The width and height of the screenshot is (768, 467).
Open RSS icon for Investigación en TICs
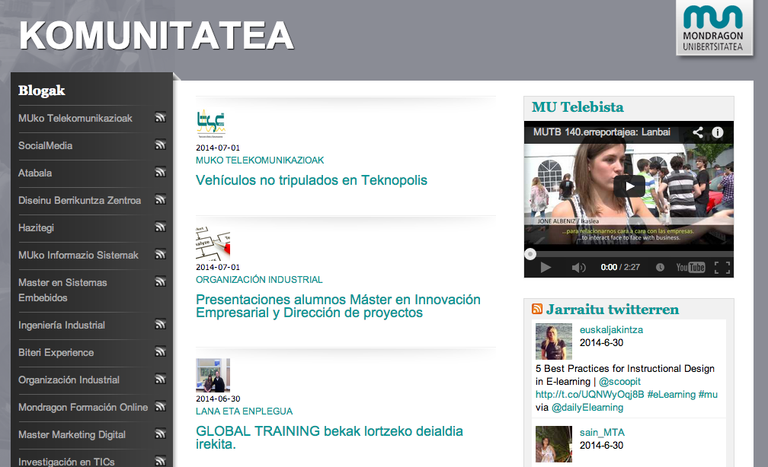click(160, 462)
